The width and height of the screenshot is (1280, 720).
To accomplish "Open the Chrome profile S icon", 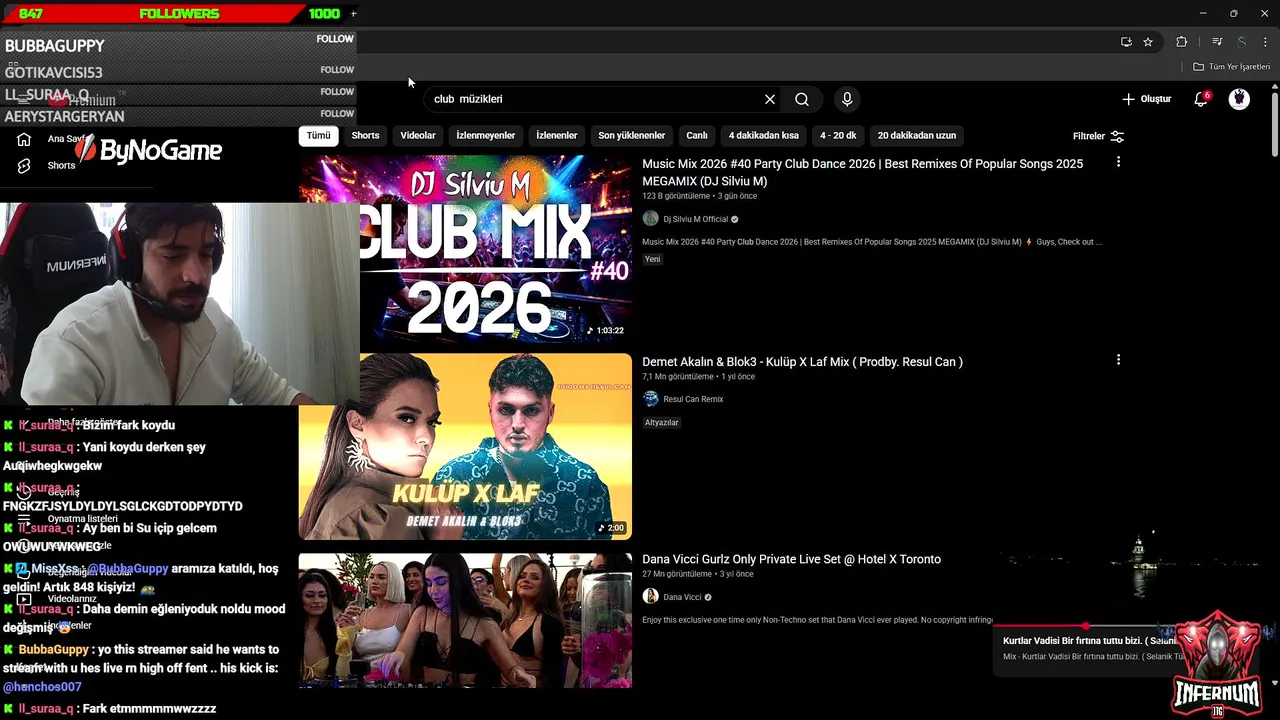I will point(1241,42).
